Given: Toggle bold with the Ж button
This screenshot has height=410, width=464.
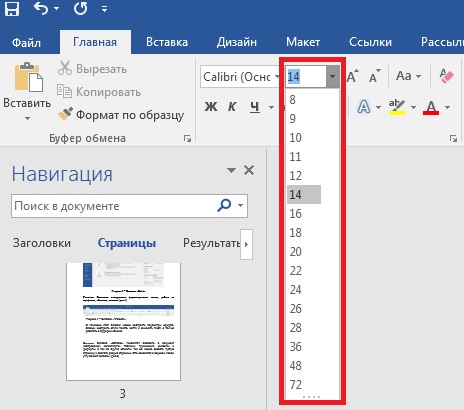Looking at the screenshot, I should click(x=211, y=107).
